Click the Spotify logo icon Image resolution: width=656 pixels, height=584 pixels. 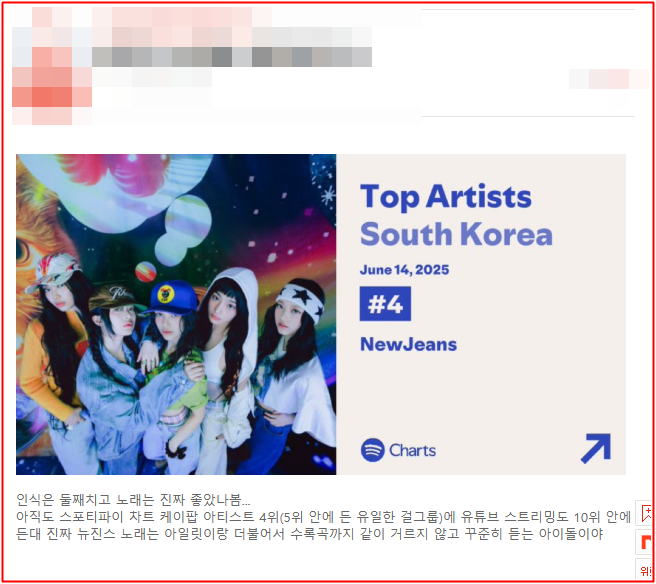[x=372, y=450]
